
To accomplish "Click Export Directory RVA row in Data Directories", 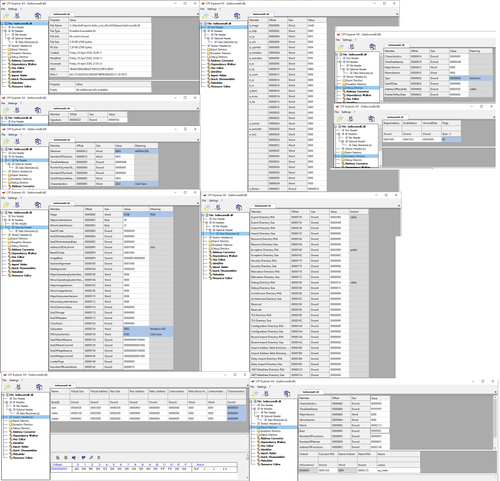I will click(309, 217).
